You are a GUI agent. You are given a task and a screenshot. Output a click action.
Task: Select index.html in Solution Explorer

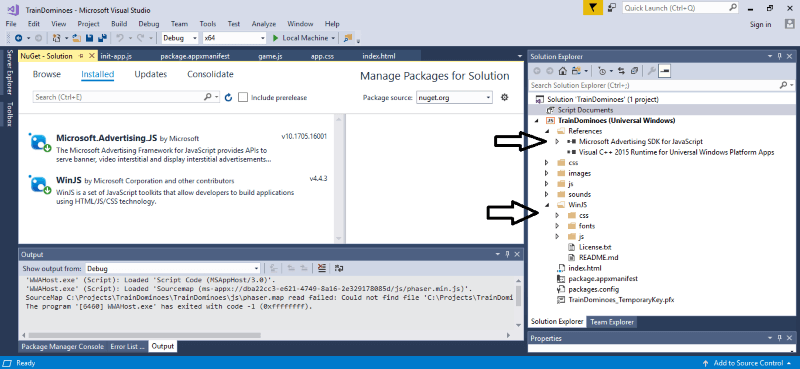coord(585,268)
